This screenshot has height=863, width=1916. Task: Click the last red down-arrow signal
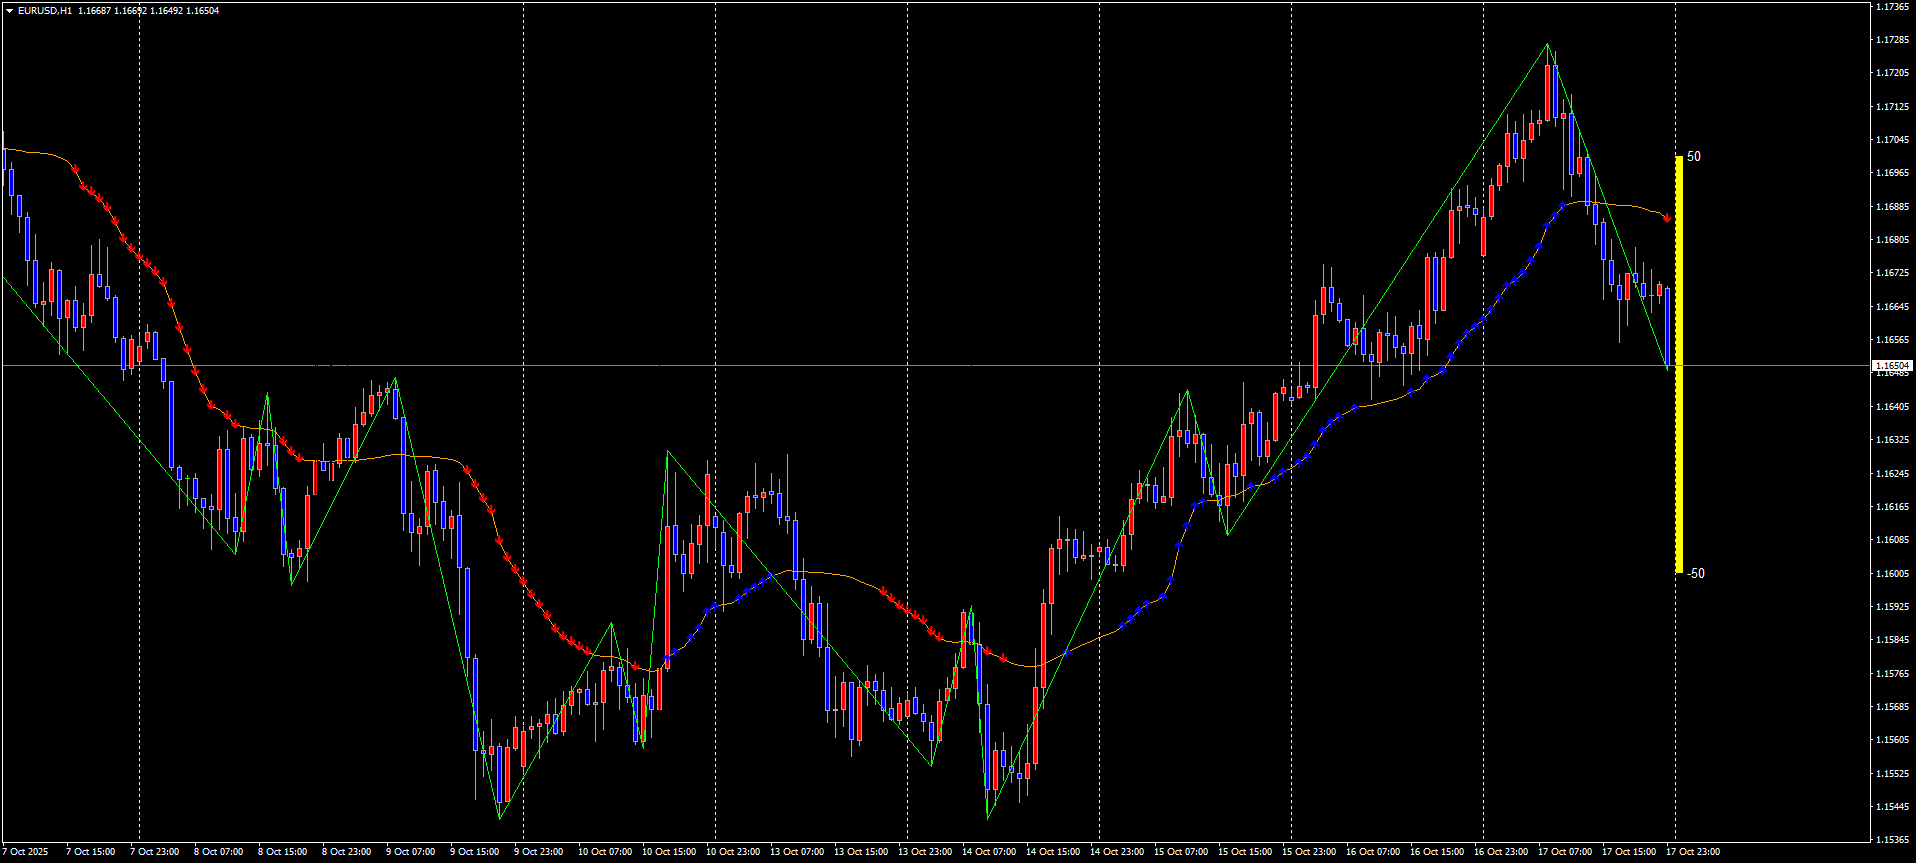1667,218
